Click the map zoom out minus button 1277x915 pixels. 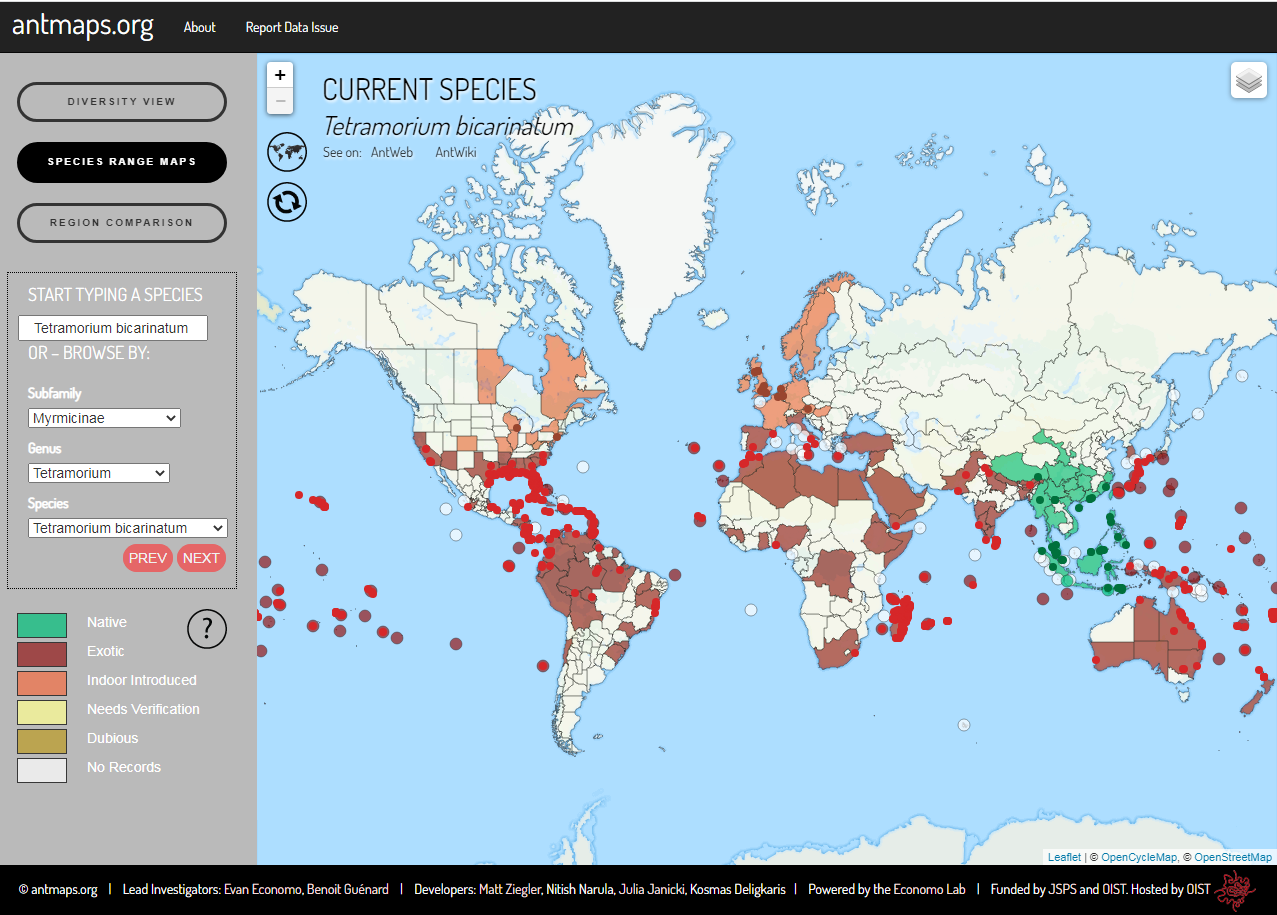click(x=280, y=101)
